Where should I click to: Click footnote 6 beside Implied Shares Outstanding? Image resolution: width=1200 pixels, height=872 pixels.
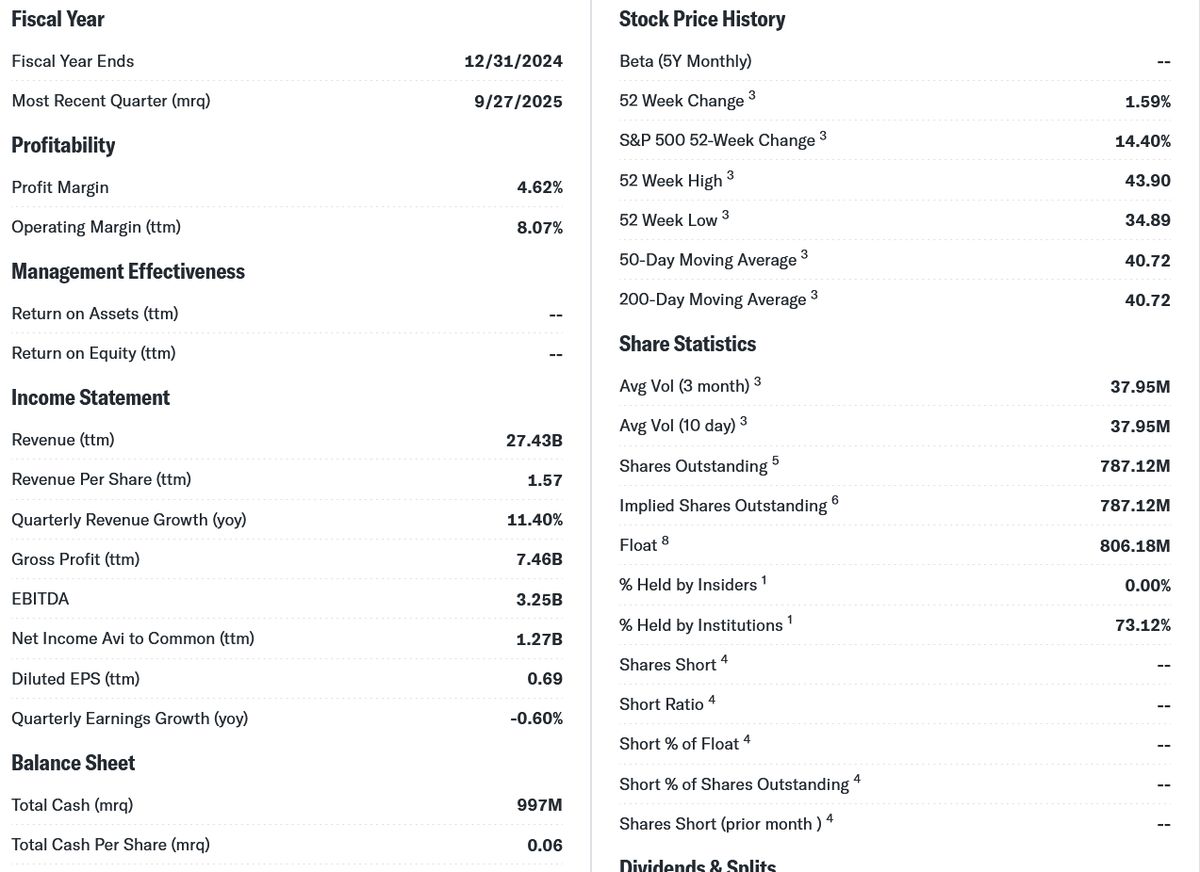point(835,500)
